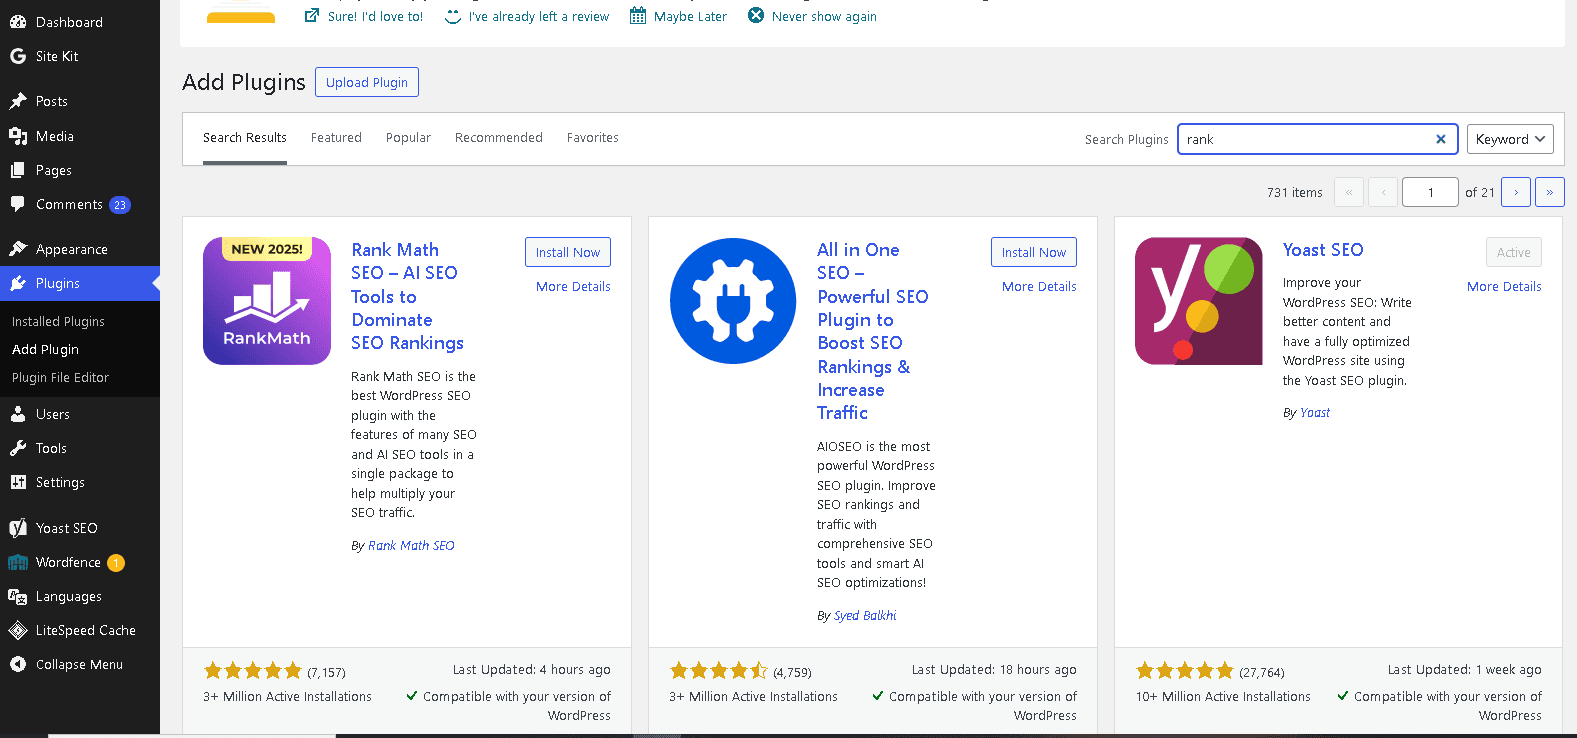Click the circled X icon beside Never show again
Viewport: 1577px width, 738px height.
pos(756,15)
